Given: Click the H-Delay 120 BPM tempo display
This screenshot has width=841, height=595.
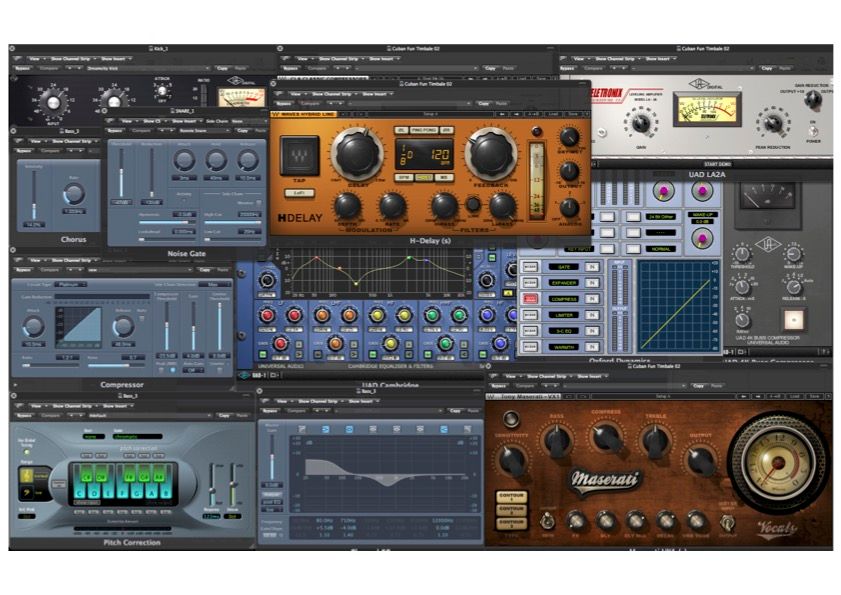Looking at the screenshot, I should tap(424, 156).
